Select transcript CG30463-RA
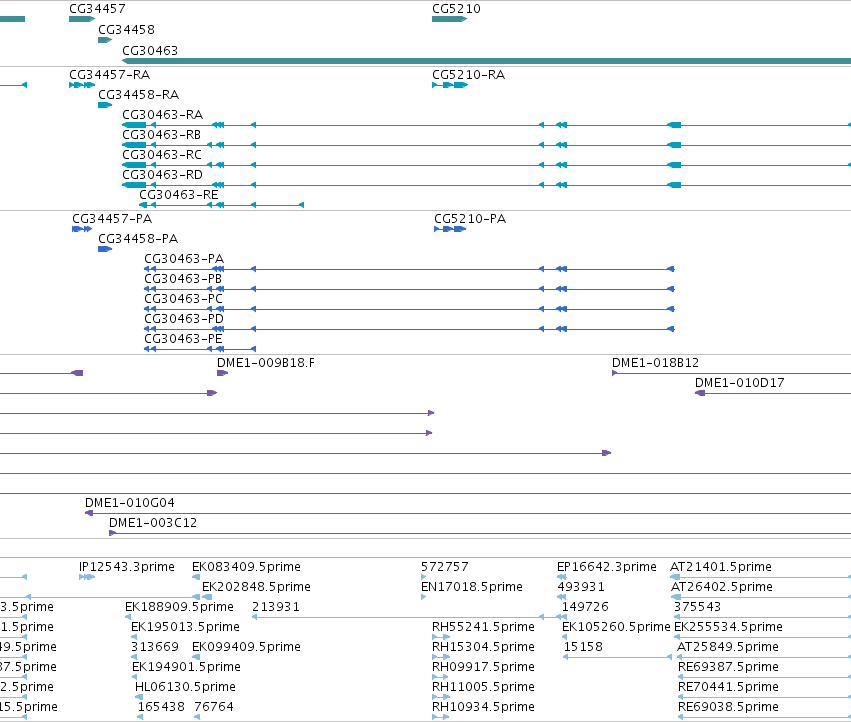Image resolution: width=851 pixels, height=722 pixels. [x=162, y=115]
